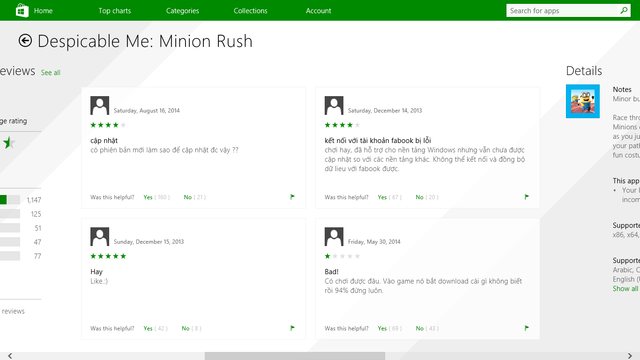Viewport: 640px width, 360px height.
Task: Vote No on the 'Bad!' review
Action: coord(420,328)
